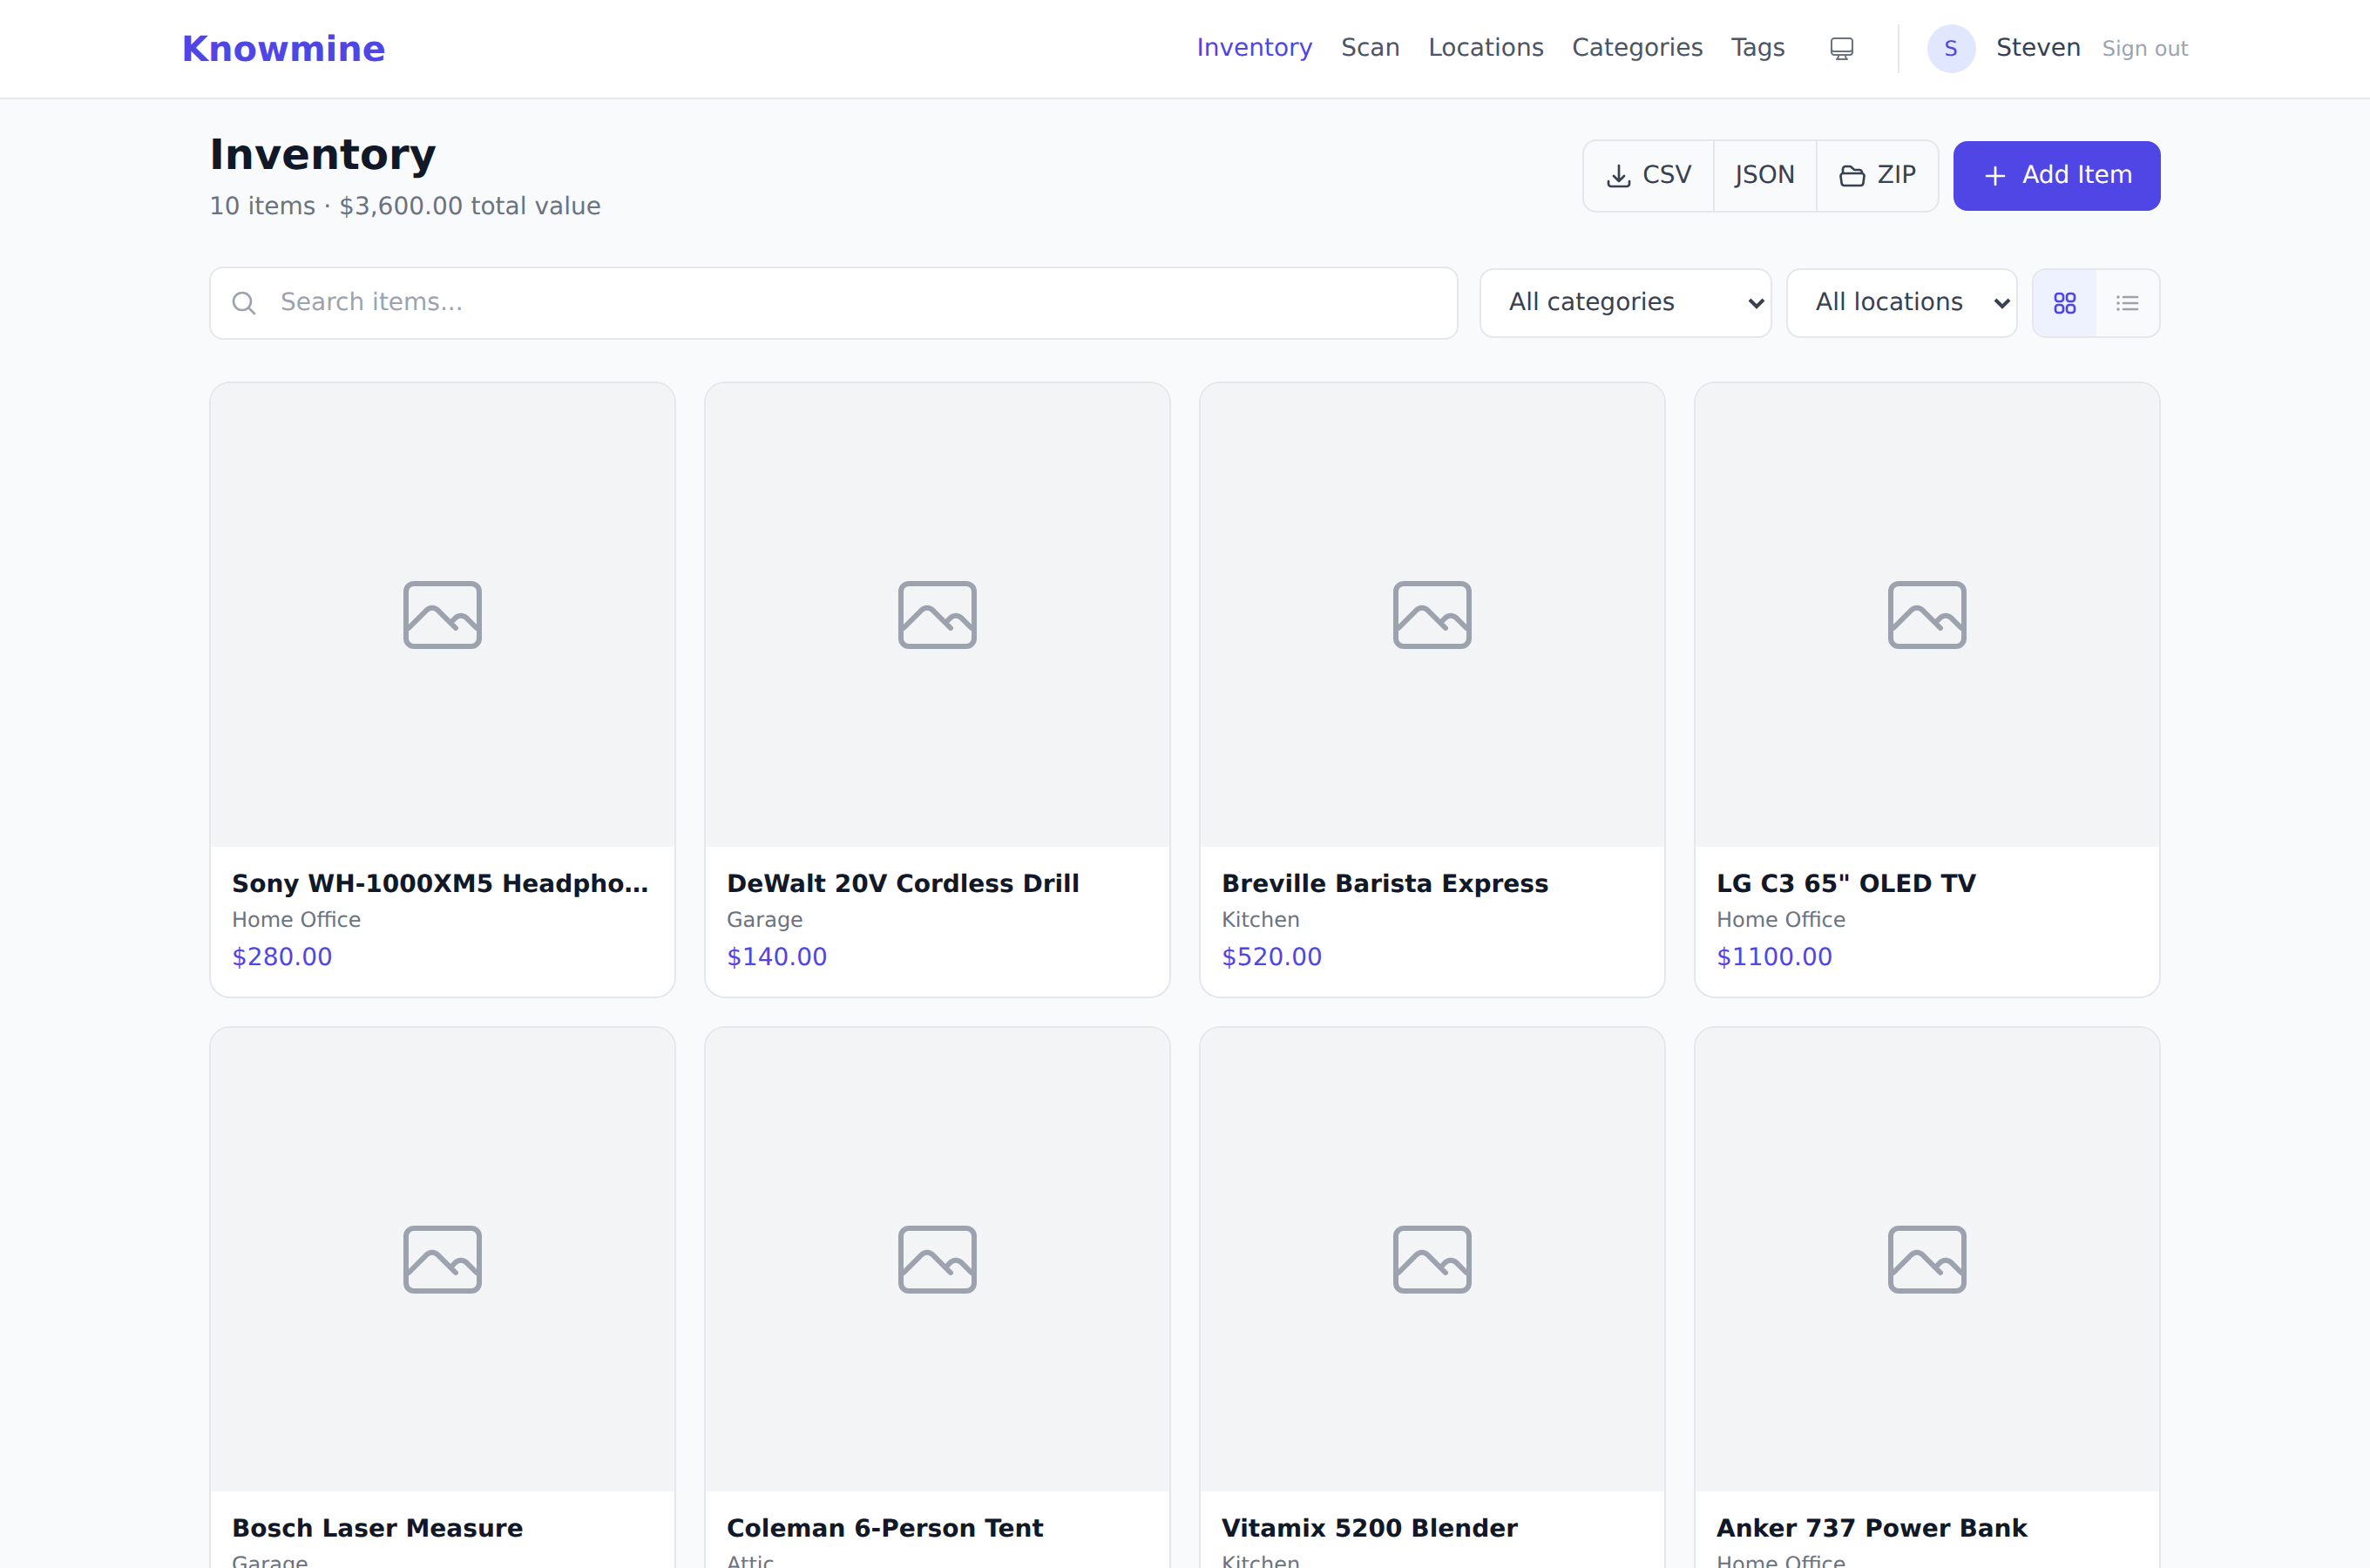Open DeWalt 20V Cordless Drill image placeholder
Image resolution: width=2370 pixels, height=1568 pixels.
coord(937,615)
